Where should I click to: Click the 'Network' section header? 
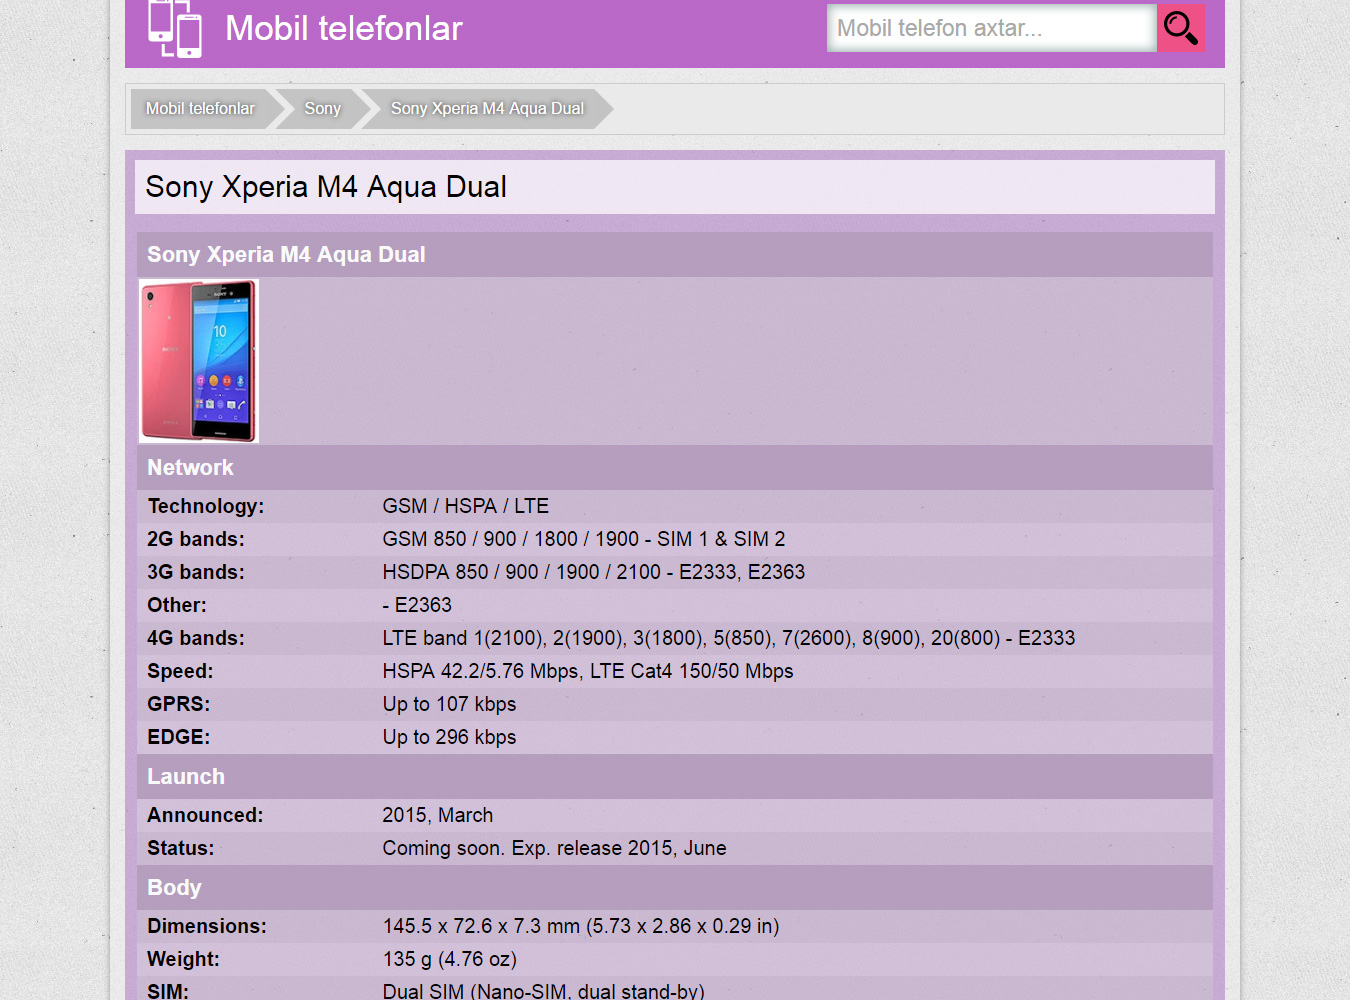coord(190,467)
